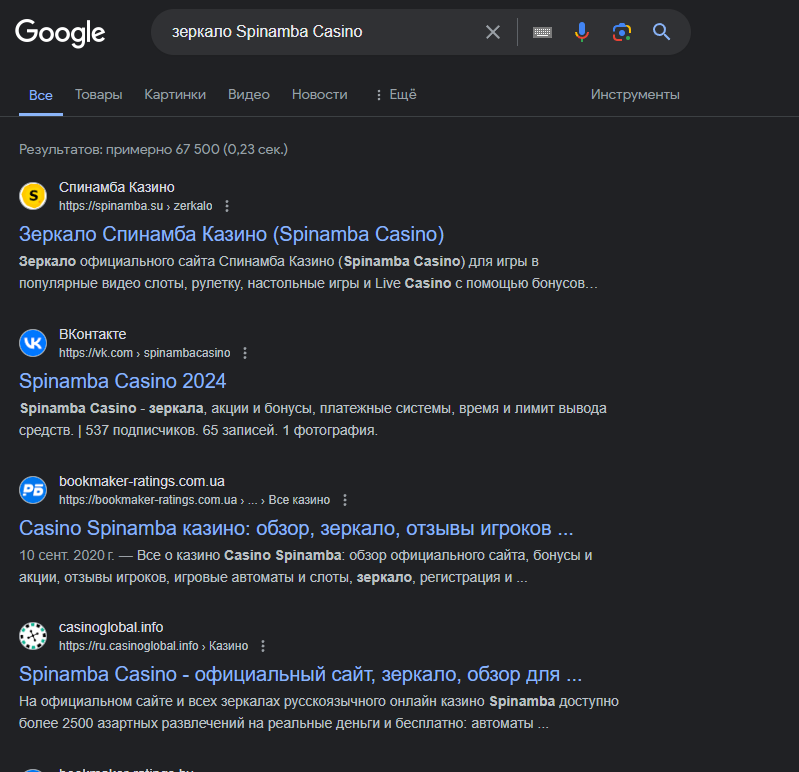This screenshot has width=799, height=772.
Task: Switch to the Новости tab
Action: pyautogui.click(x=319, y=95)
